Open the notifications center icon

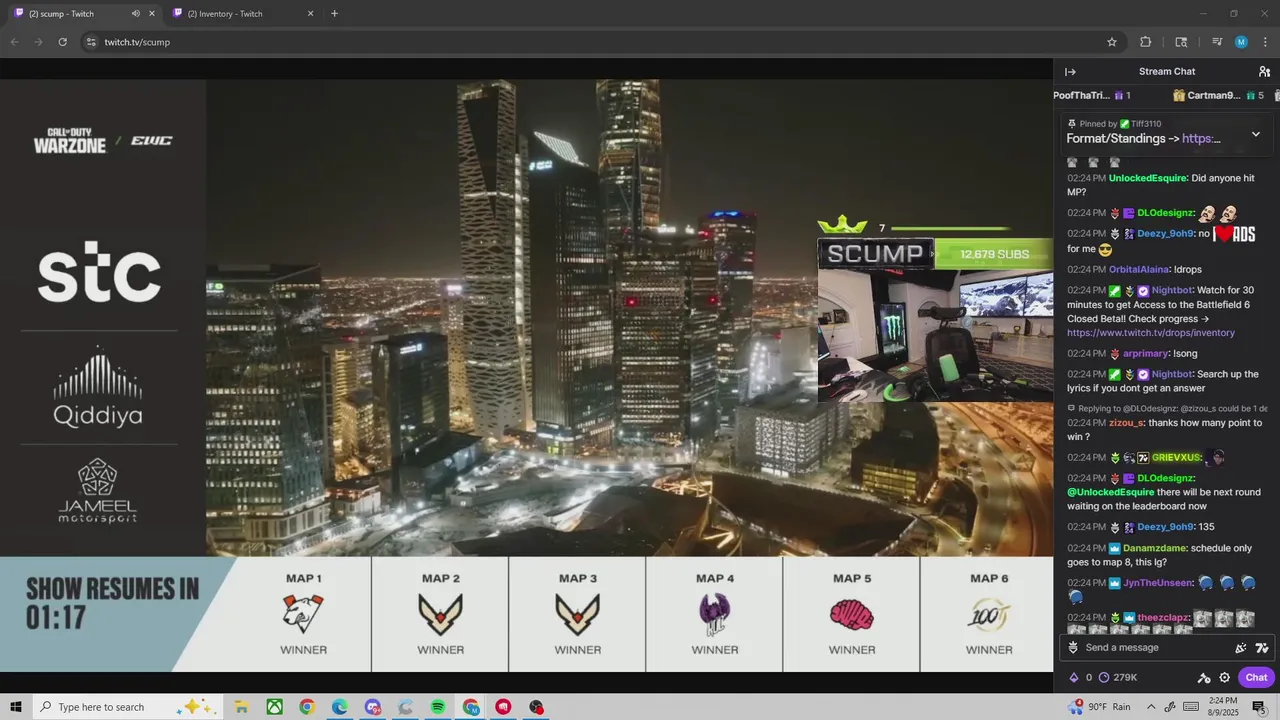pos(1258,707)
